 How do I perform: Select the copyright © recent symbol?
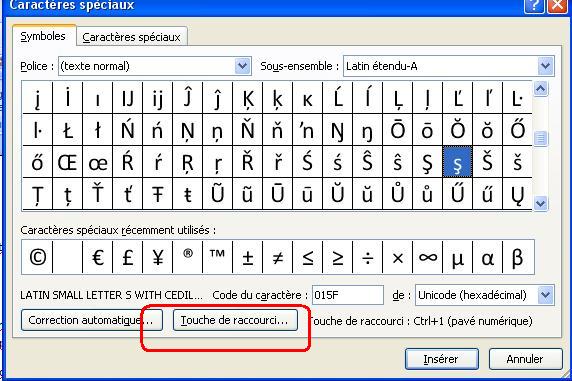click(37, 257)
